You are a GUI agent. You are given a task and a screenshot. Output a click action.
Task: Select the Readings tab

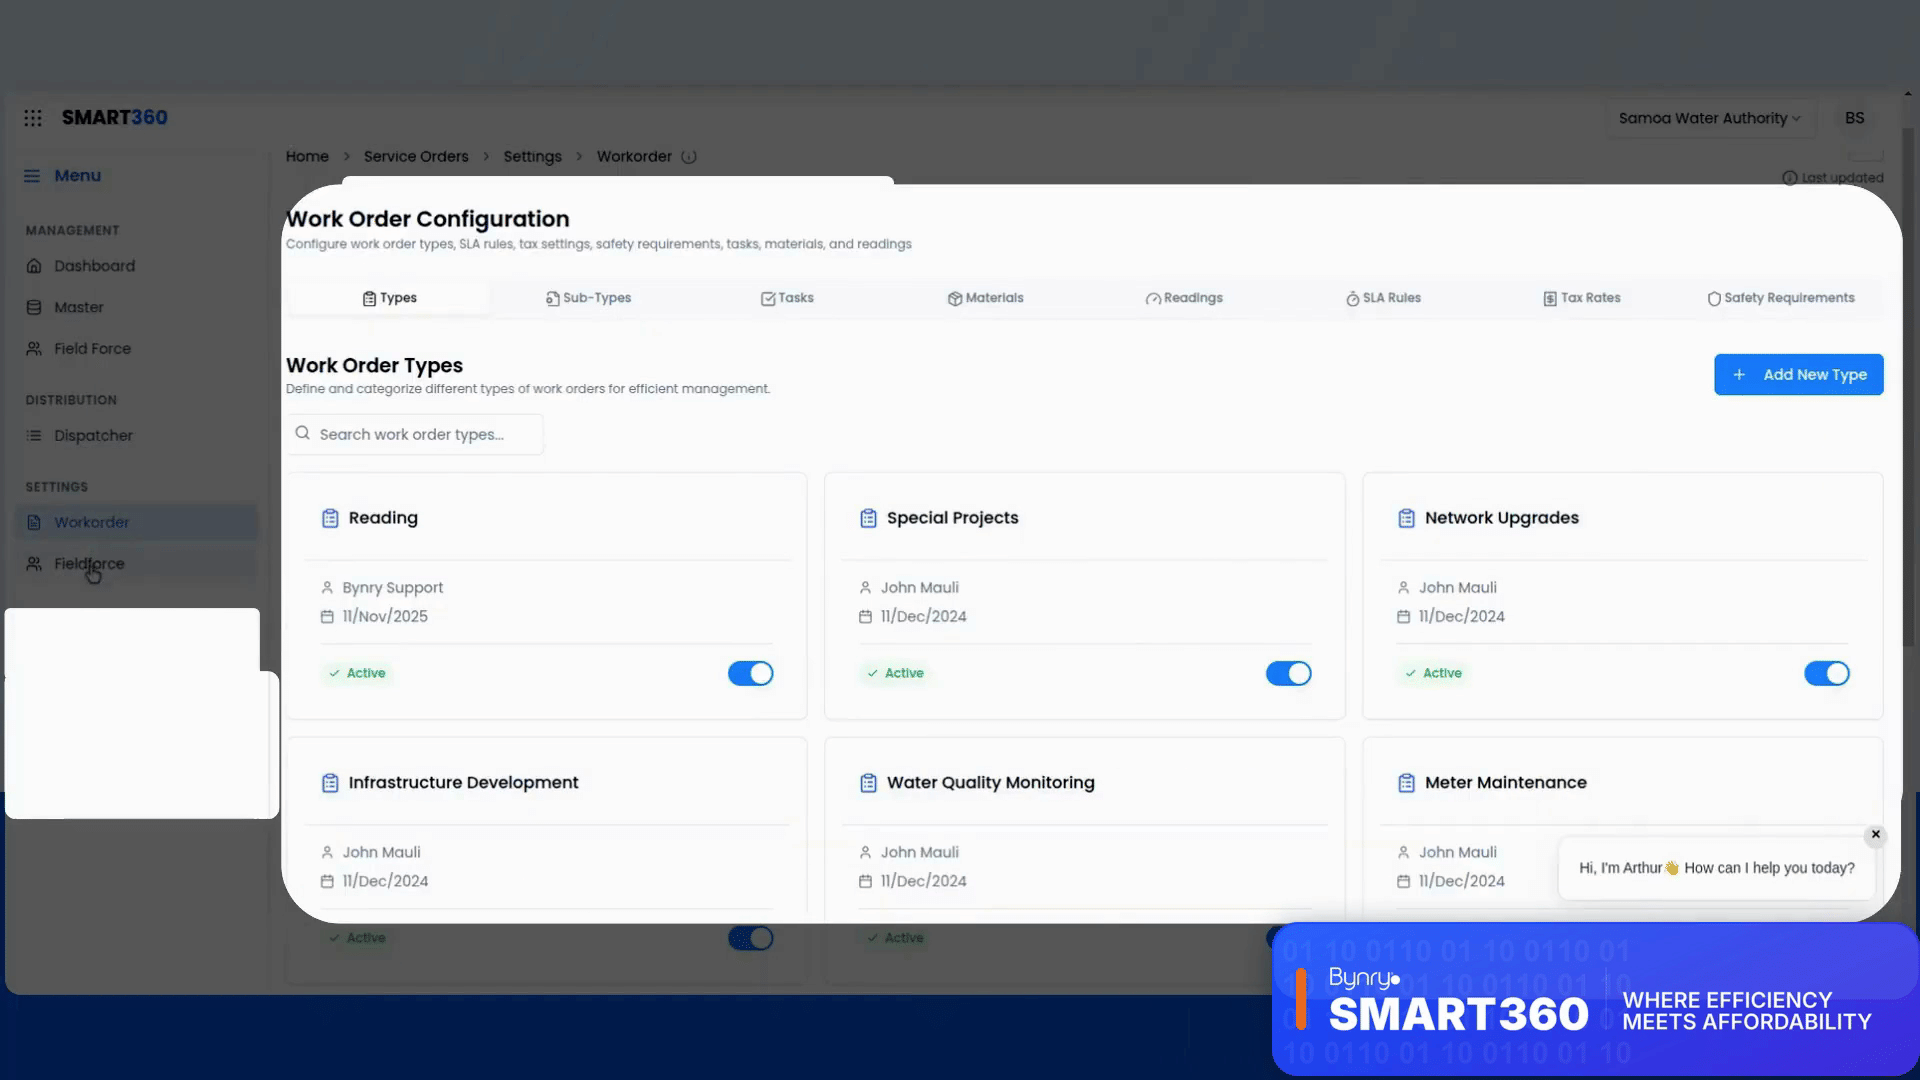(1184, 298)
